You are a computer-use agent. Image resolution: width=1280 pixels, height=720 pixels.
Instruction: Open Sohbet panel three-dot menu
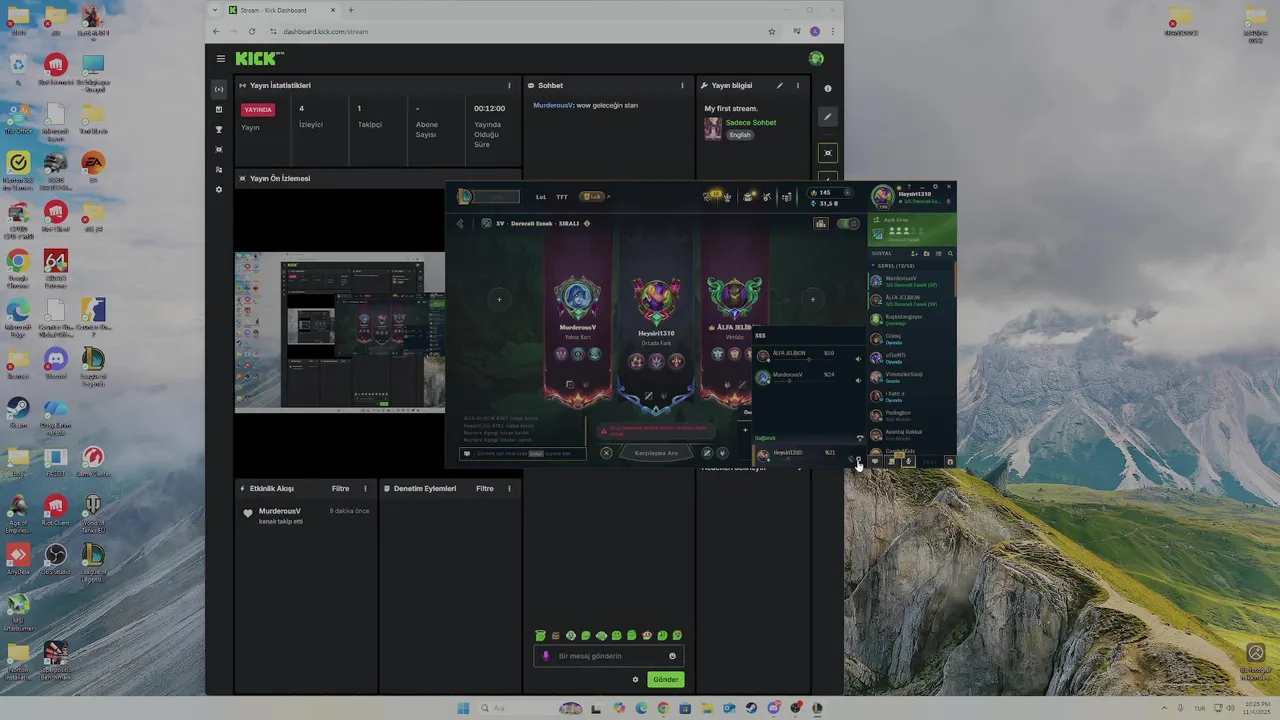point(682,86)
